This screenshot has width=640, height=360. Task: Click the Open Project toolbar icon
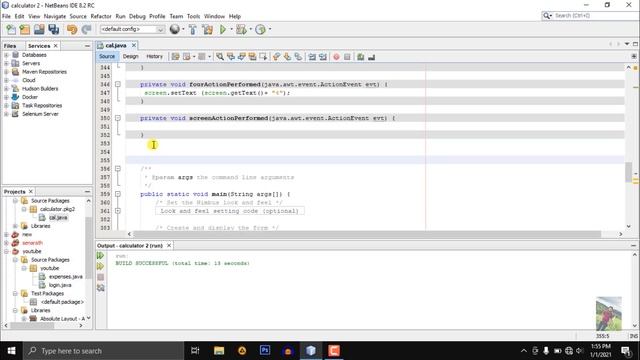(39, 29)
